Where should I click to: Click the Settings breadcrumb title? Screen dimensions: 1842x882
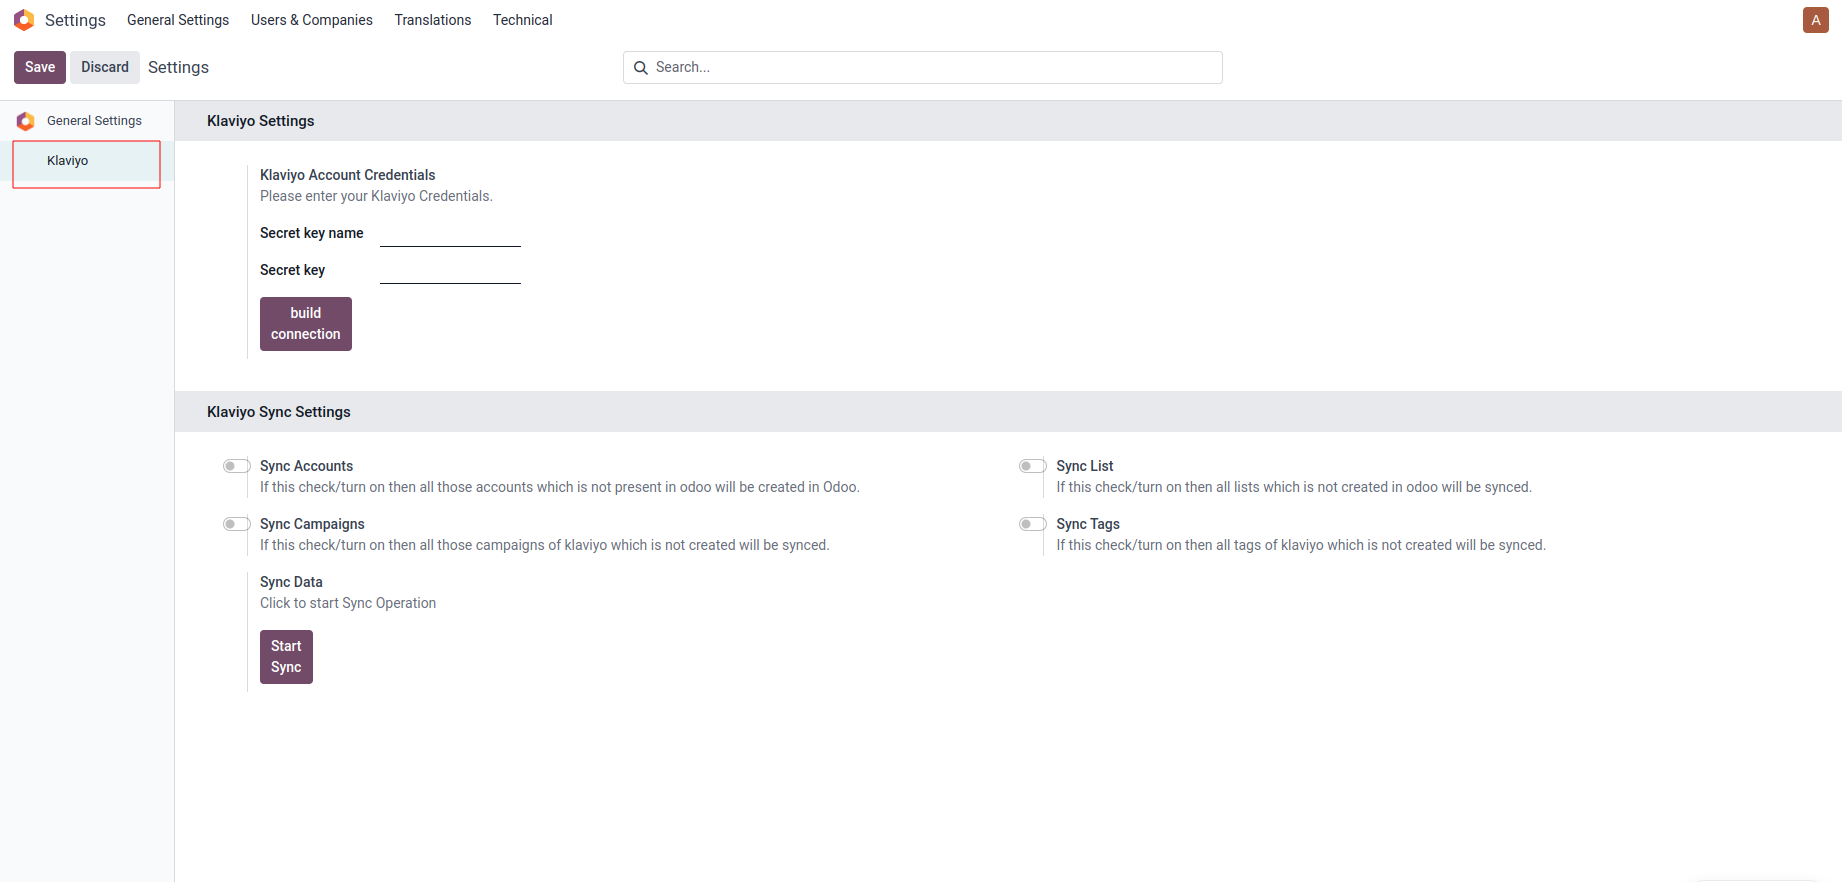coord(178,67)
